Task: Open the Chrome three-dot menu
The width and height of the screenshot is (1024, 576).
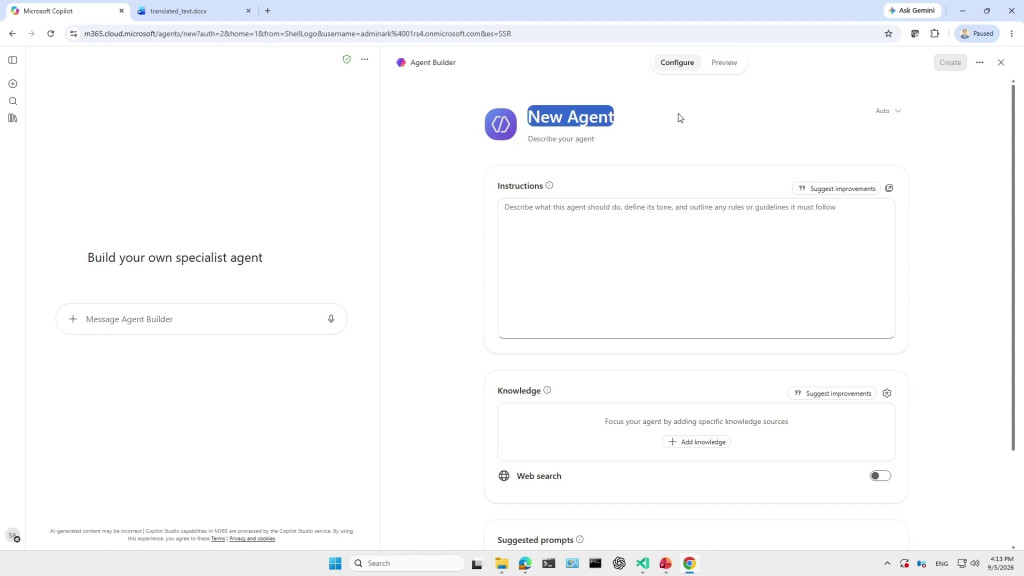Action: point(1012,34)
